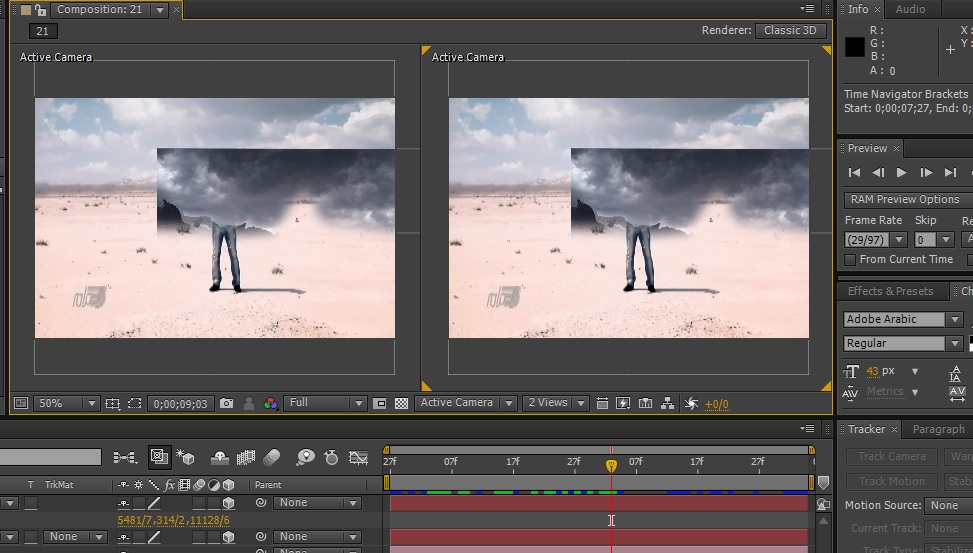Screen dimensions: 973x553
Task: Click the 21 composition breadcrumb button
Action: click(43, 31)
